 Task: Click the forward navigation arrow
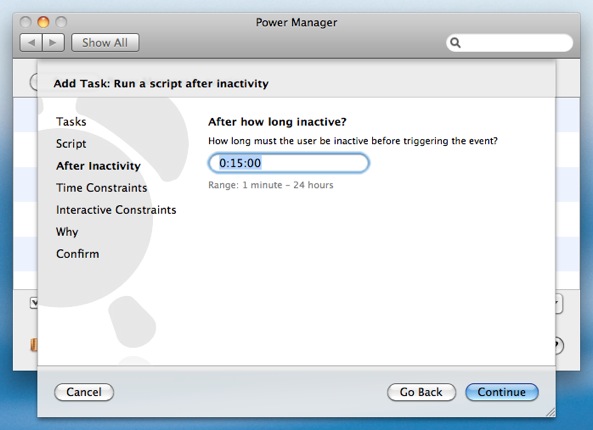point(53,42)
